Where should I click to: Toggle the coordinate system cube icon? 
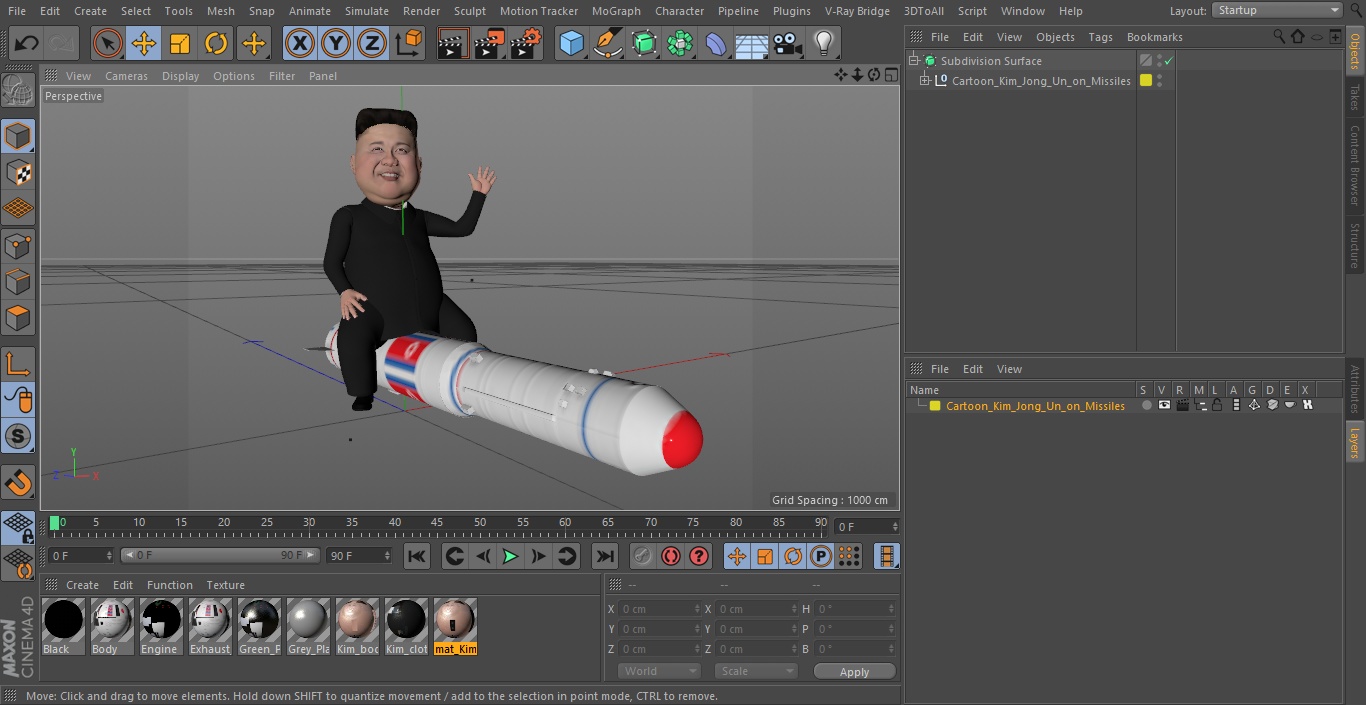(x=409, y=43)
